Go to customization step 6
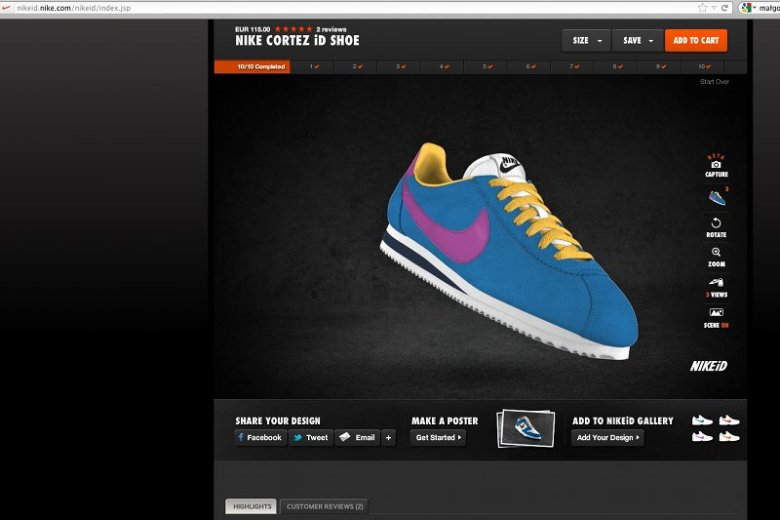Image resolution: width=780 pixels, height=520 pixels. [x=531, y=67]
